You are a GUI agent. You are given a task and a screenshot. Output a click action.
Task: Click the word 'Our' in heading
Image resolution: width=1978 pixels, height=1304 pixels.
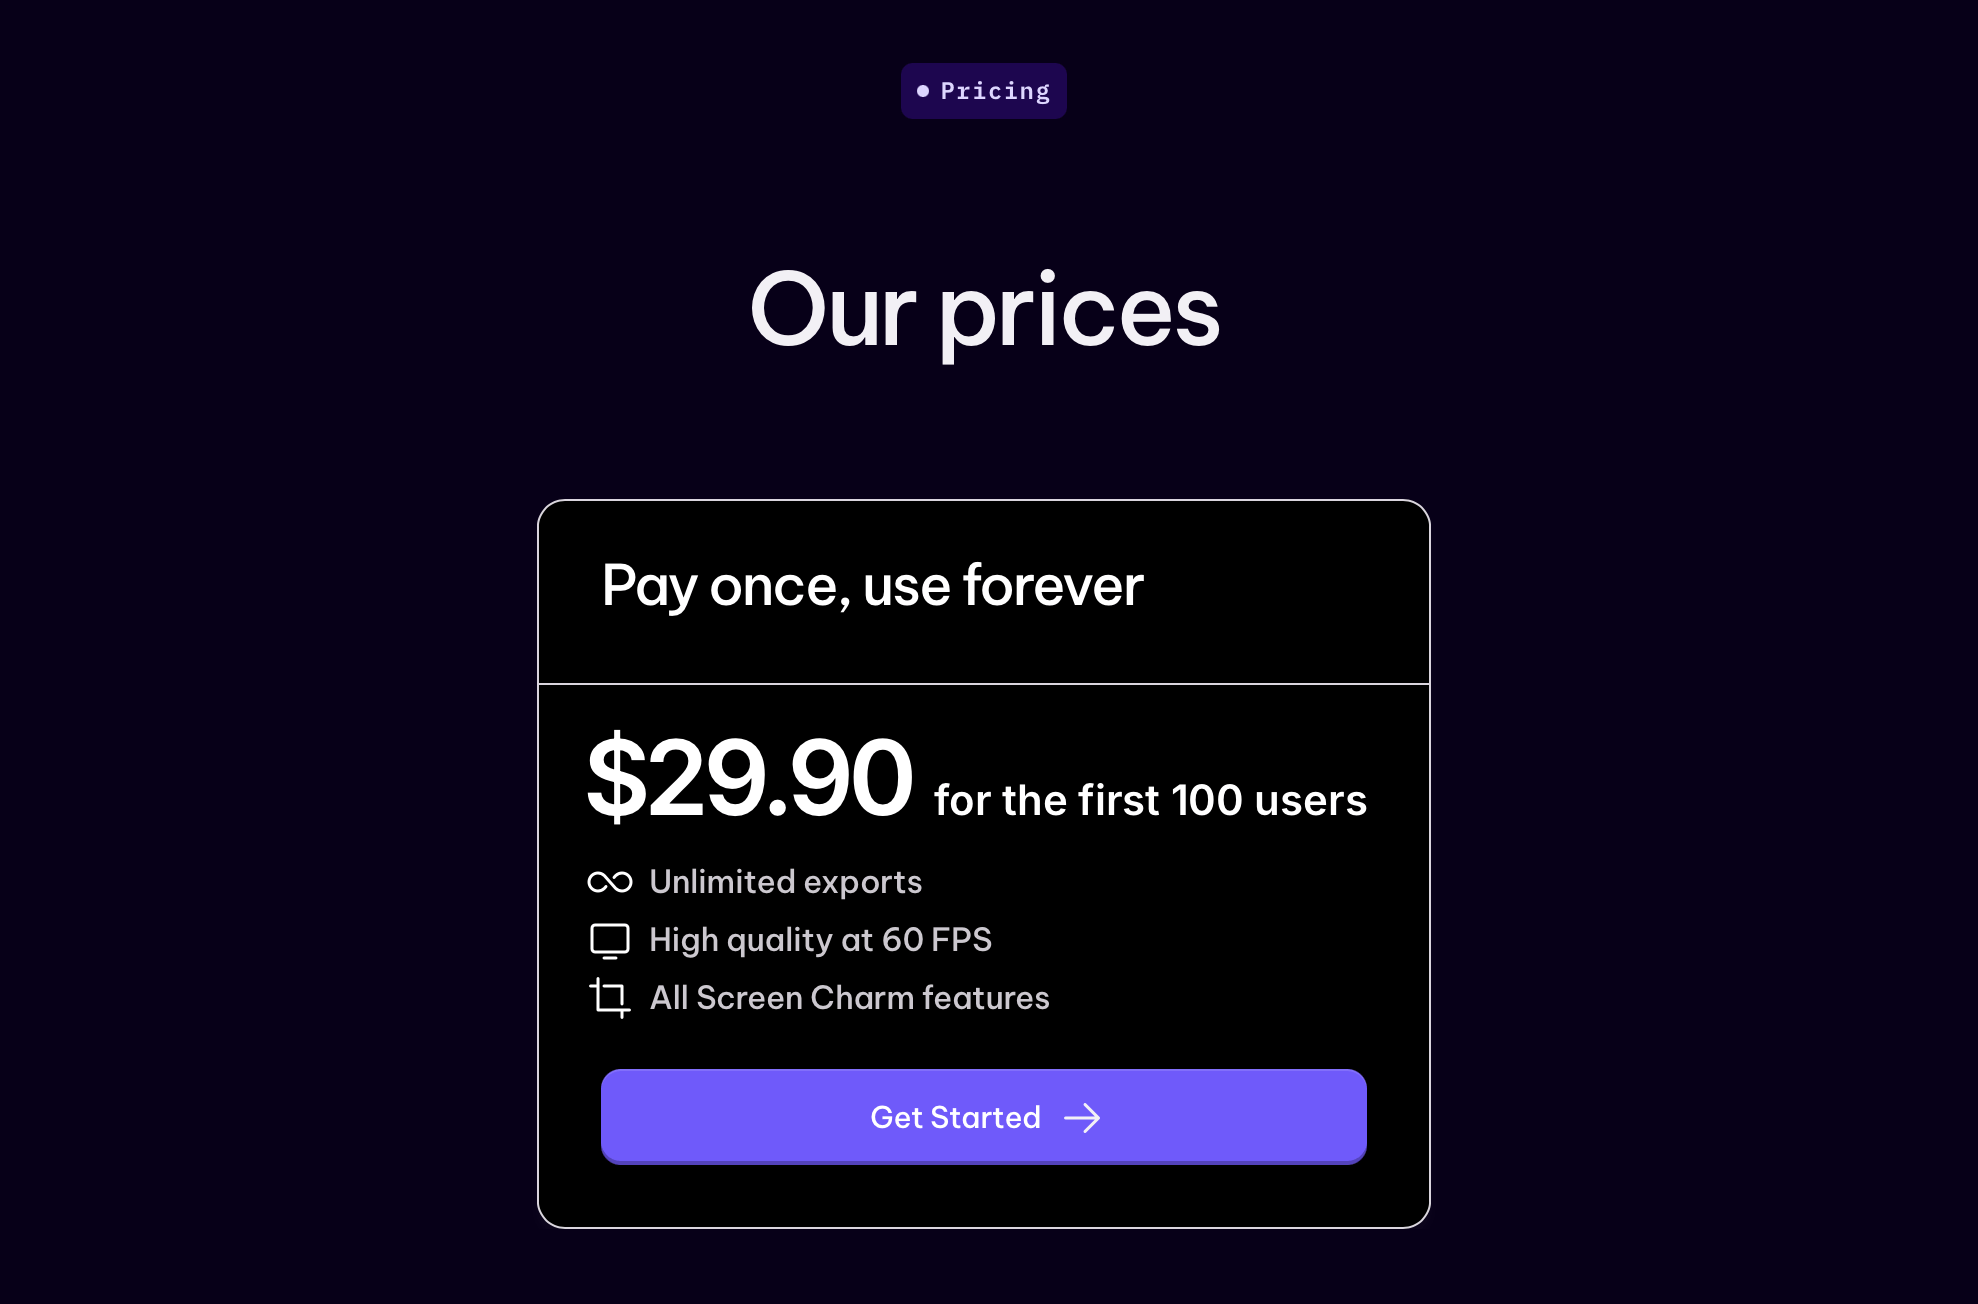coord(832,311)
